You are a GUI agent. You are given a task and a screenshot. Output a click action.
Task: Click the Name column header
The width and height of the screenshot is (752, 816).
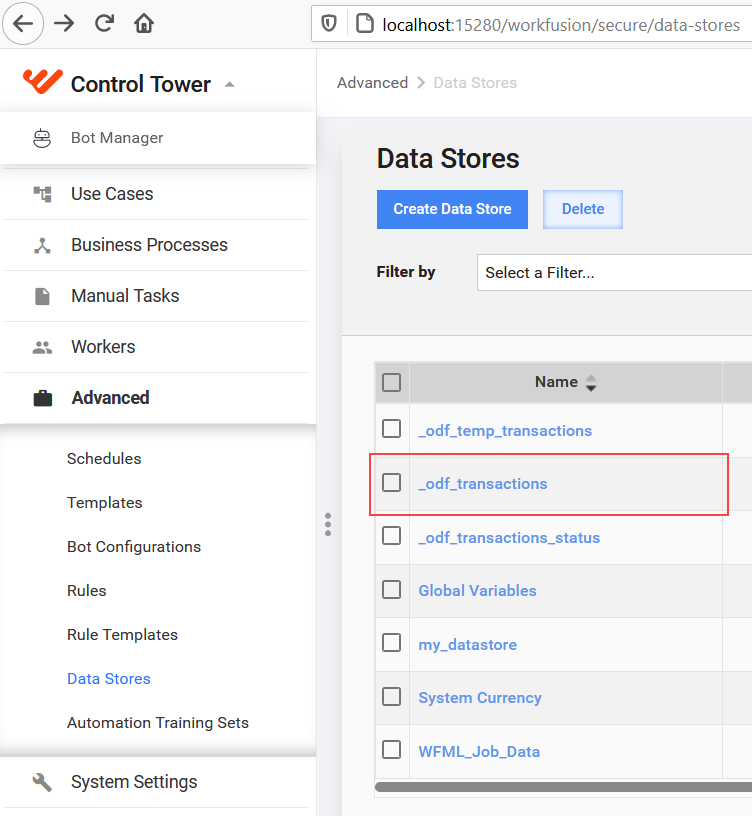(x=566, y=382)
